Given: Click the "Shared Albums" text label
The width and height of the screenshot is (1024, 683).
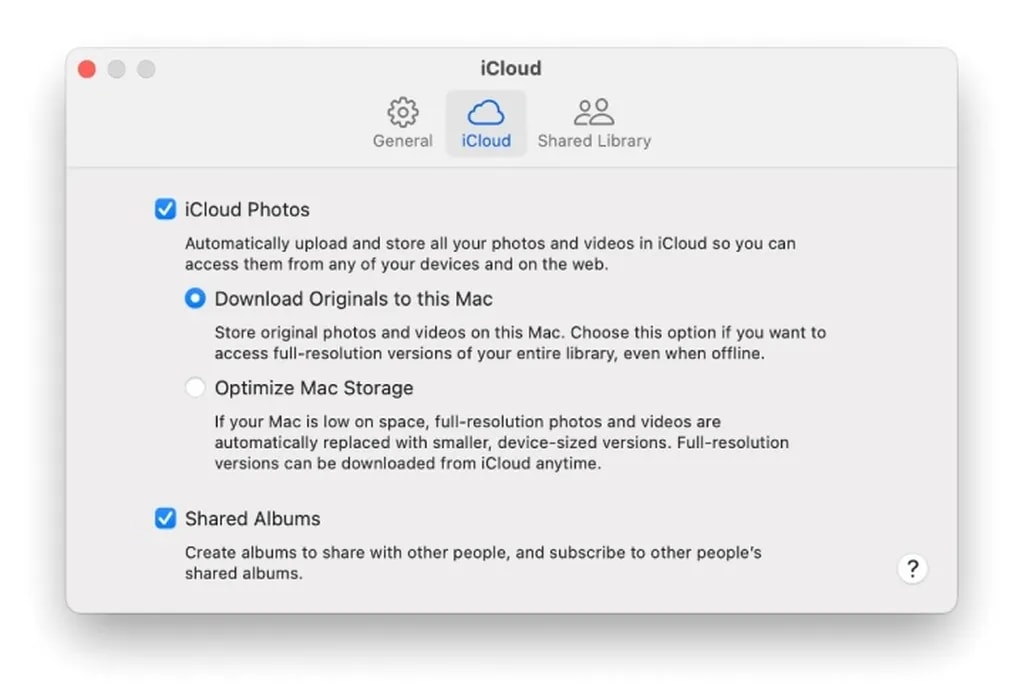Looking at the screenshot, I should tap(251, 519).
